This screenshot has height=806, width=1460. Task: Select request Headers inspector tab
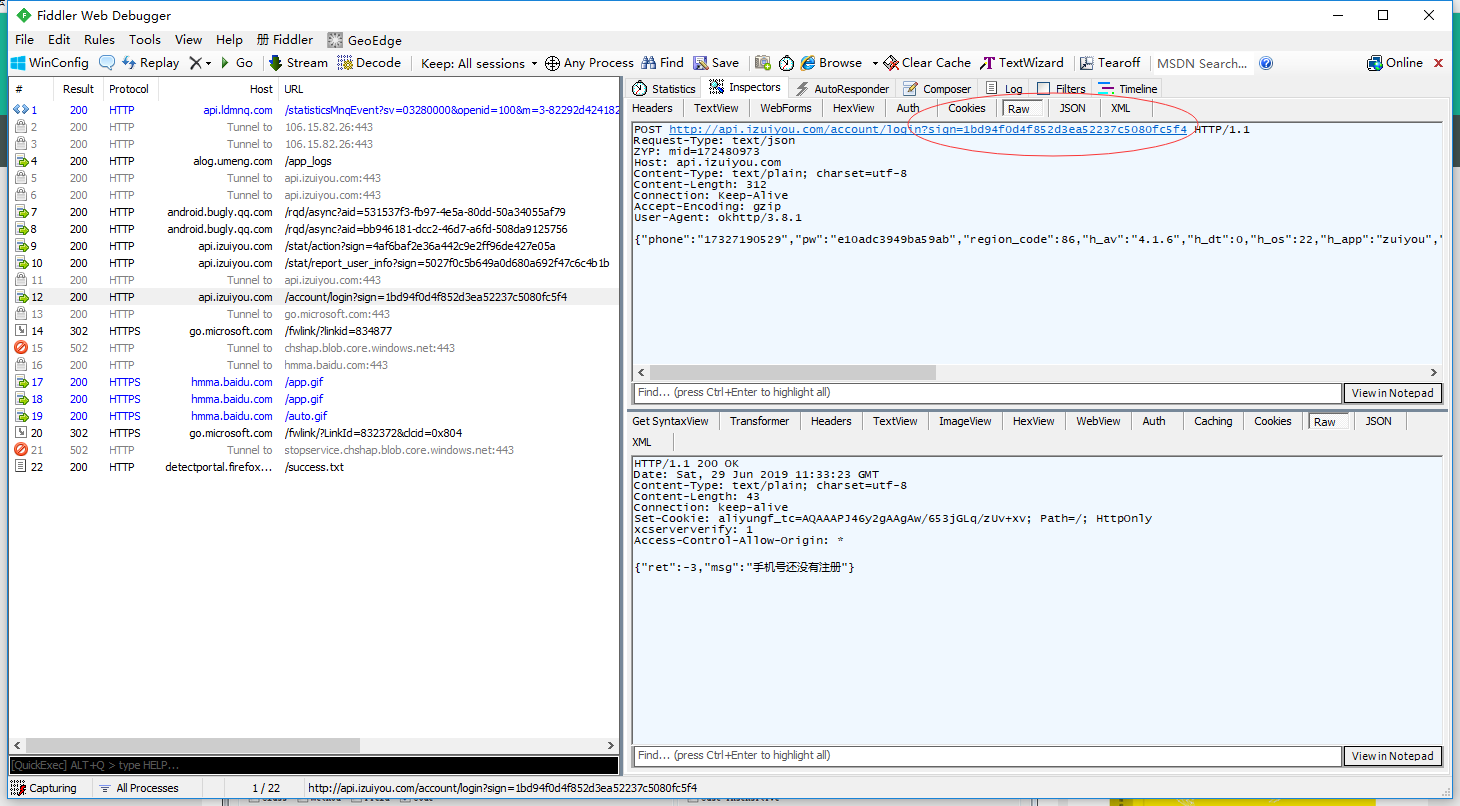pyautogui.click(x=653, y=108)
